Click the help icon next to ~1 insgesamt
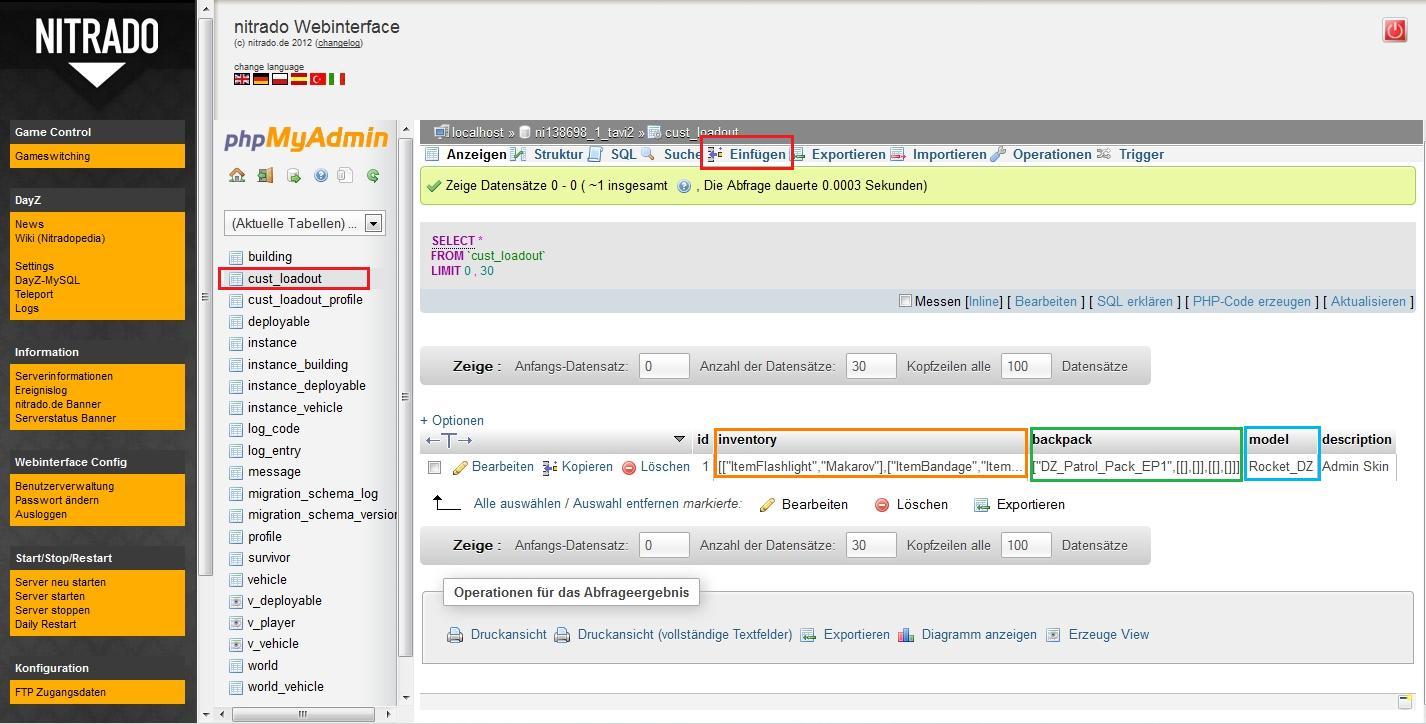 684,186
